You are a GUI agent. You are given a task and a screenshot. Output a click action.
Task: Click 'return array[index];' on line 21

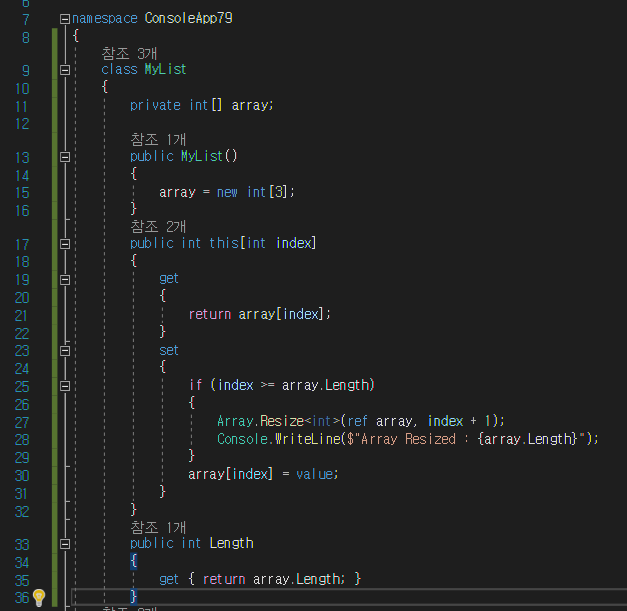(260, 314)
